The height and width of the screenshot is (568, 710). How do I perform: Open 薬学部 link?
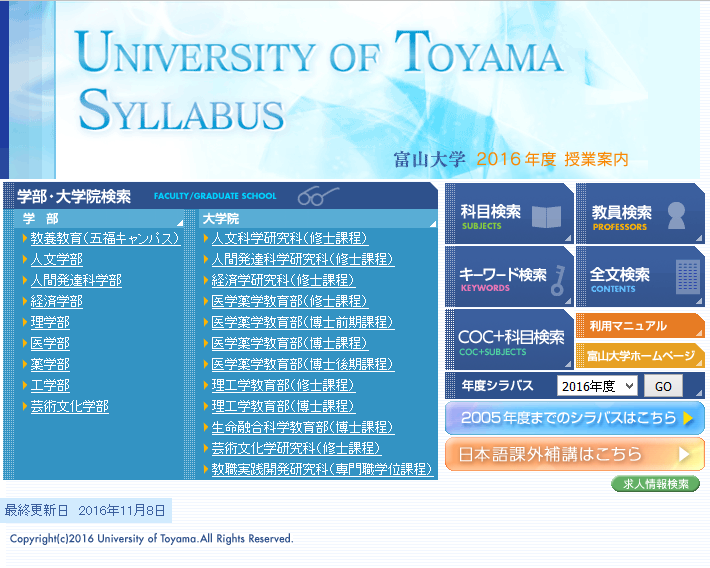pyautogui.click(x=50, y=364)
